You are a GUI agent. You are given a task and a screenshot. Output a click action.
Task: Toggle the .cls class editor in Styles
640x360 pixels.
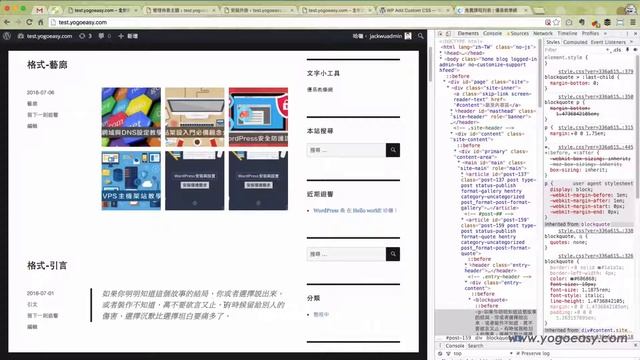tap(617, 50)
